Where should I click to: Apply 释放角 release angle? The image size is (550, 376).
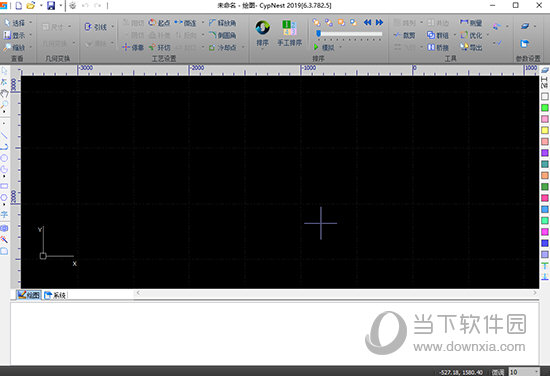(x=222, y=23)
